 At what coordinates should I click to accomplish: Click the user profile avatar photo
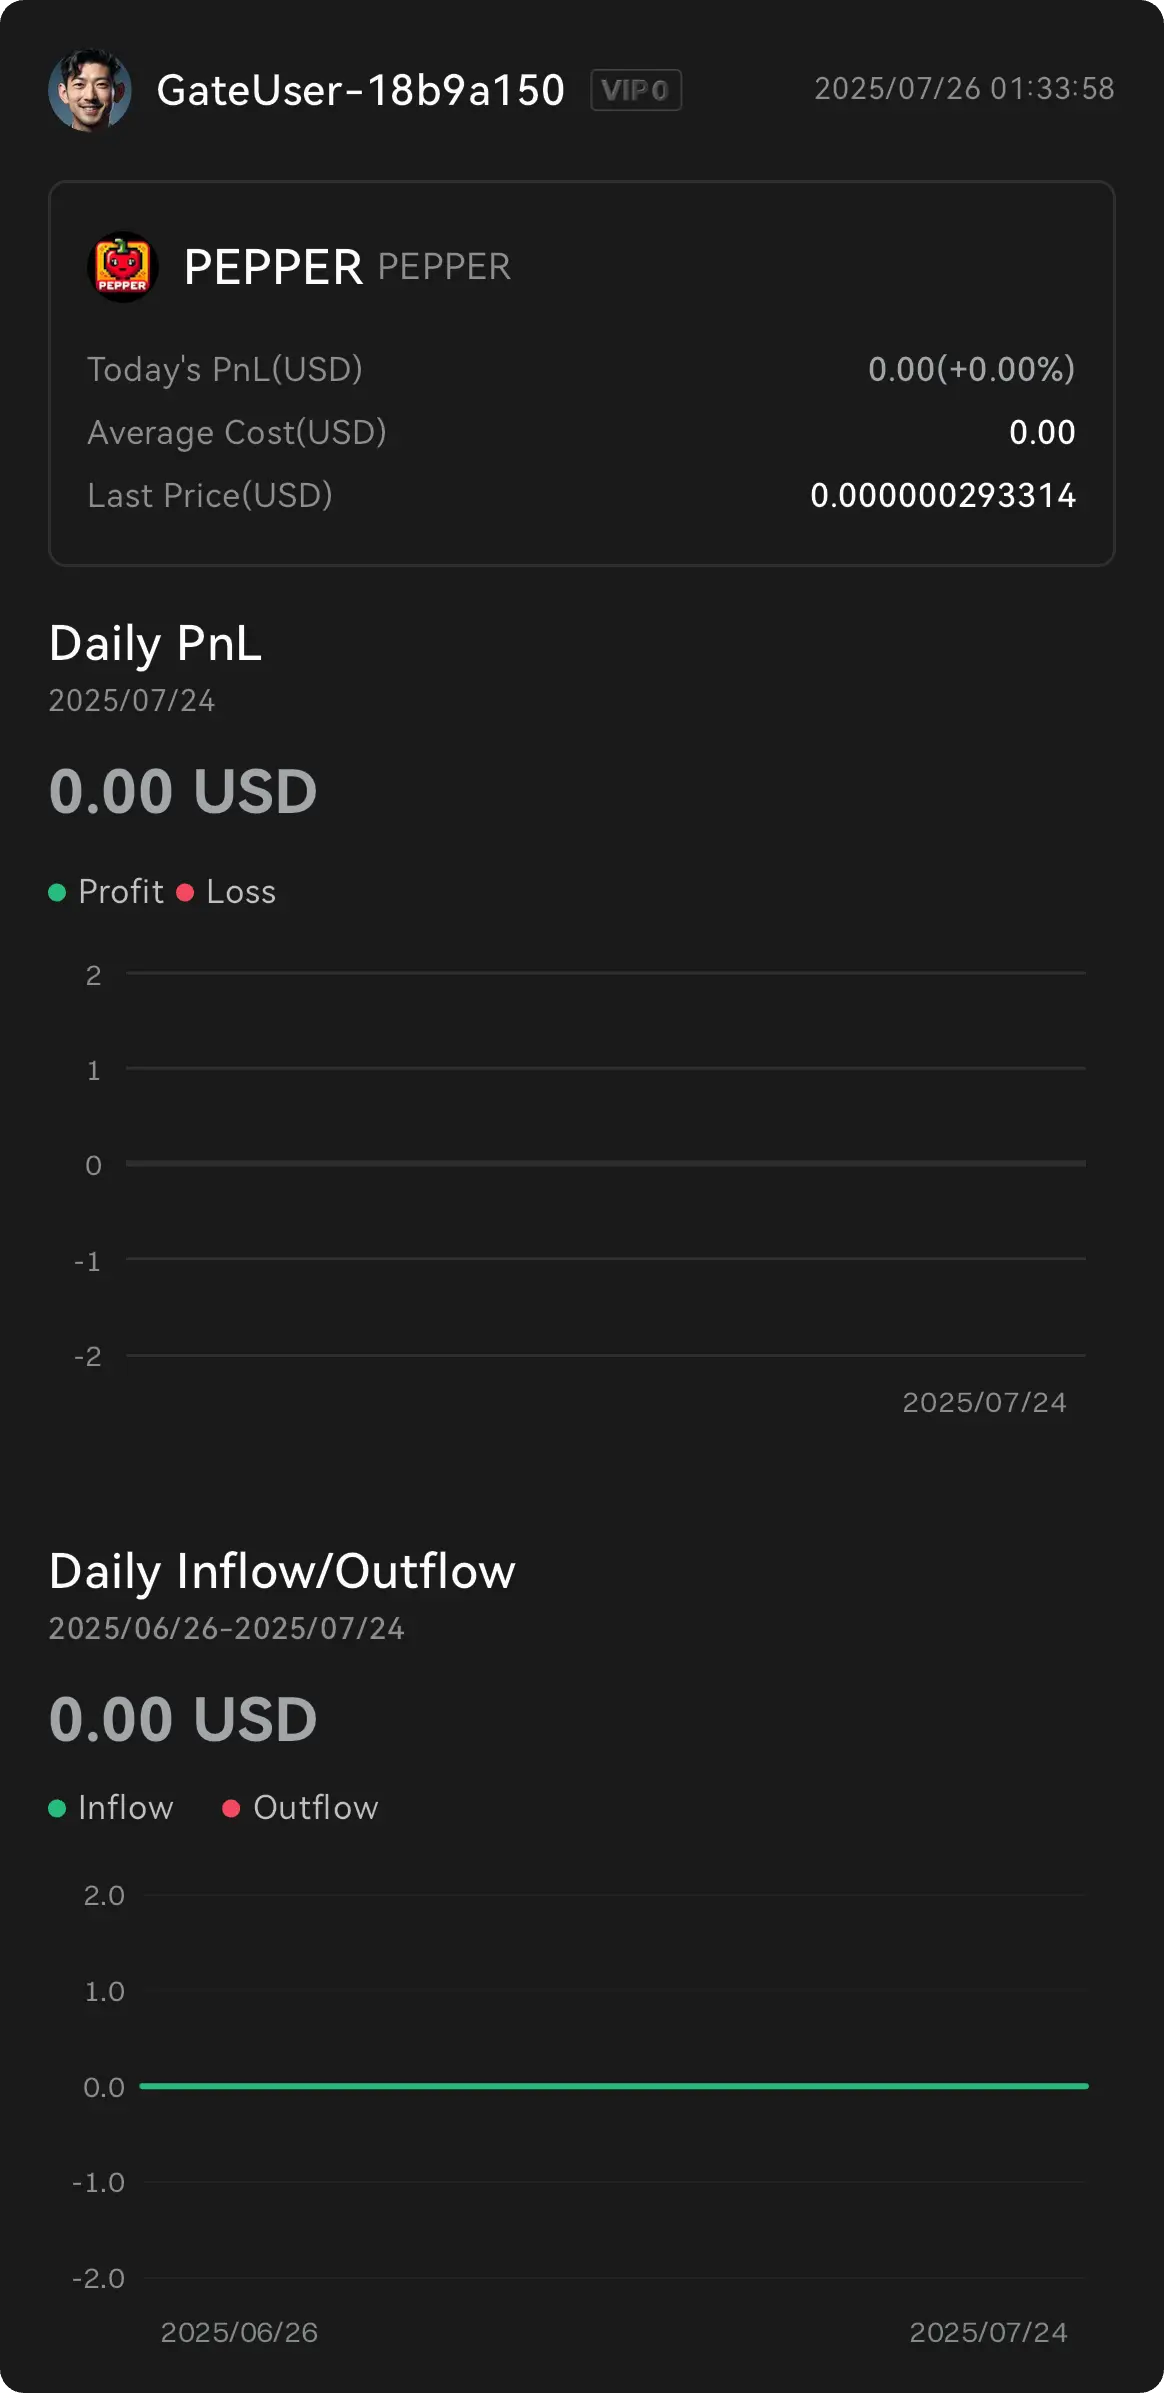[x=90, y=90]
